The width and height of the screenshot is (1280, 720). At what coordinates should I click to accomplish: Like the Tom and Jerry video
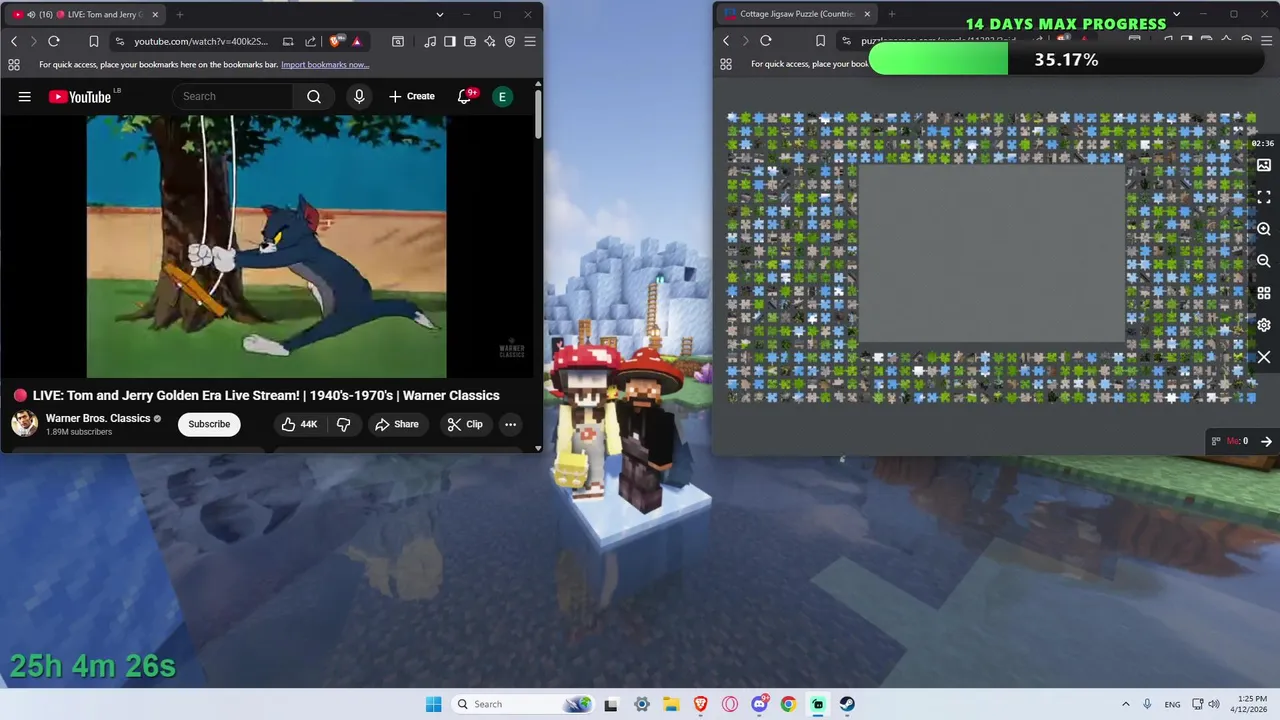[299, 424]
